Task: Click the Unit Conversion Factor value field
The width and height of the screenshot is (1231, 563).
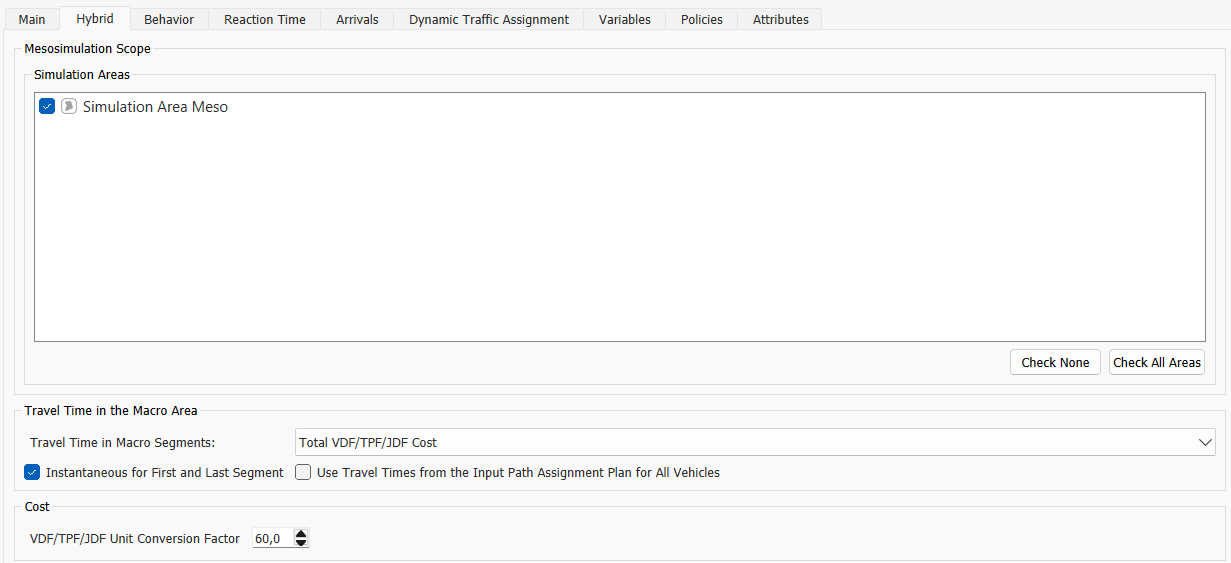Action: click(271, 539)
